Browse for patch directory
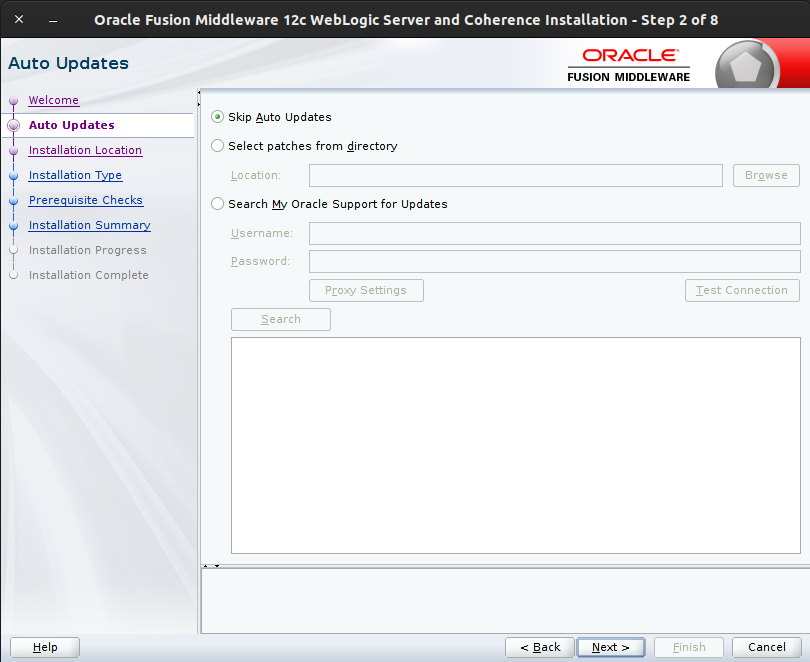 [766, 176]
